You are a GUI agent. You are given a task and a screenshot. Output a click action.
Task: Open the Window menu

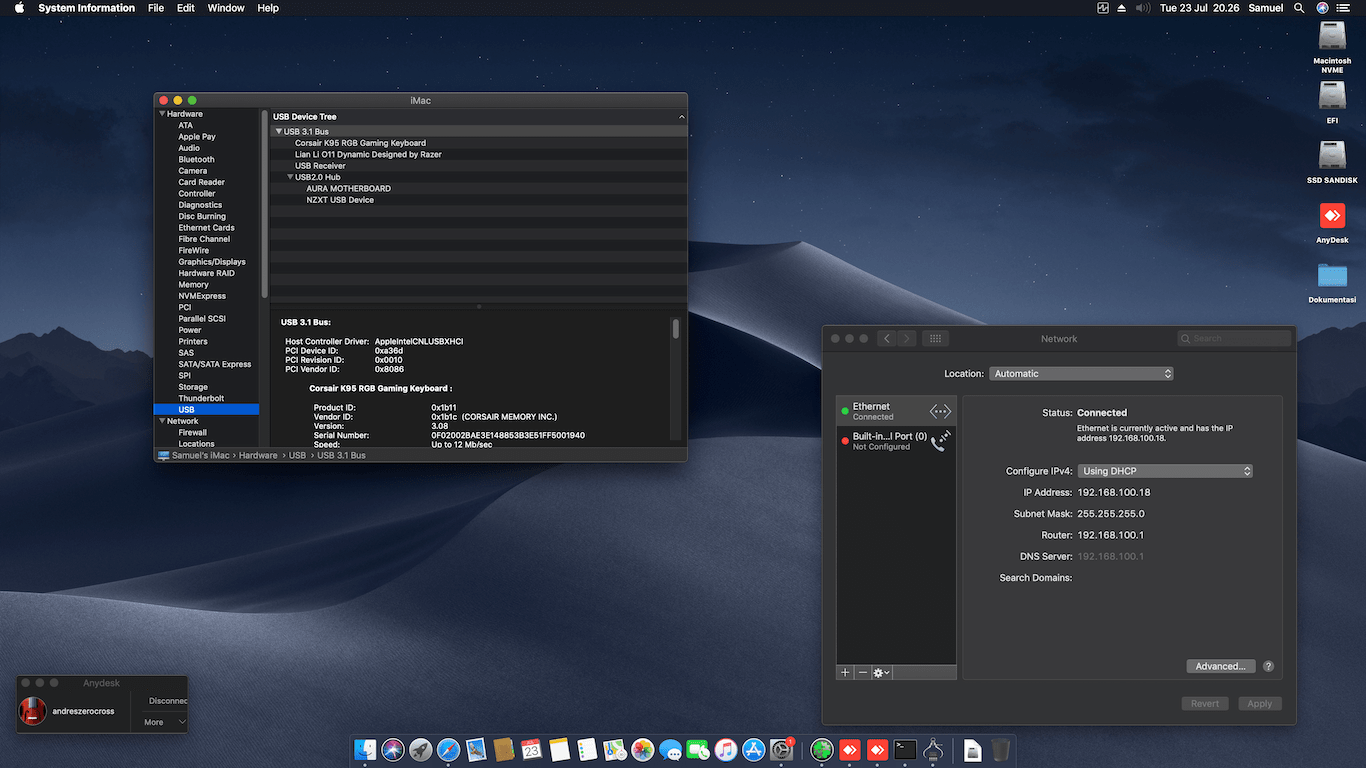click(x=226, y=8)
